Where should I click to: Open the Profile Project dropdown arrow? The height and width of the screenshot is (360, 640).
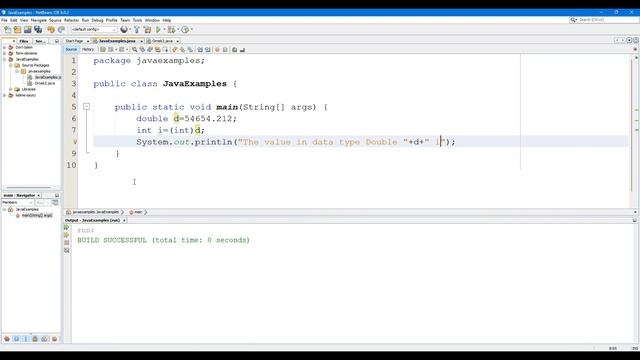pyautogui.click(x=191, y=29)
